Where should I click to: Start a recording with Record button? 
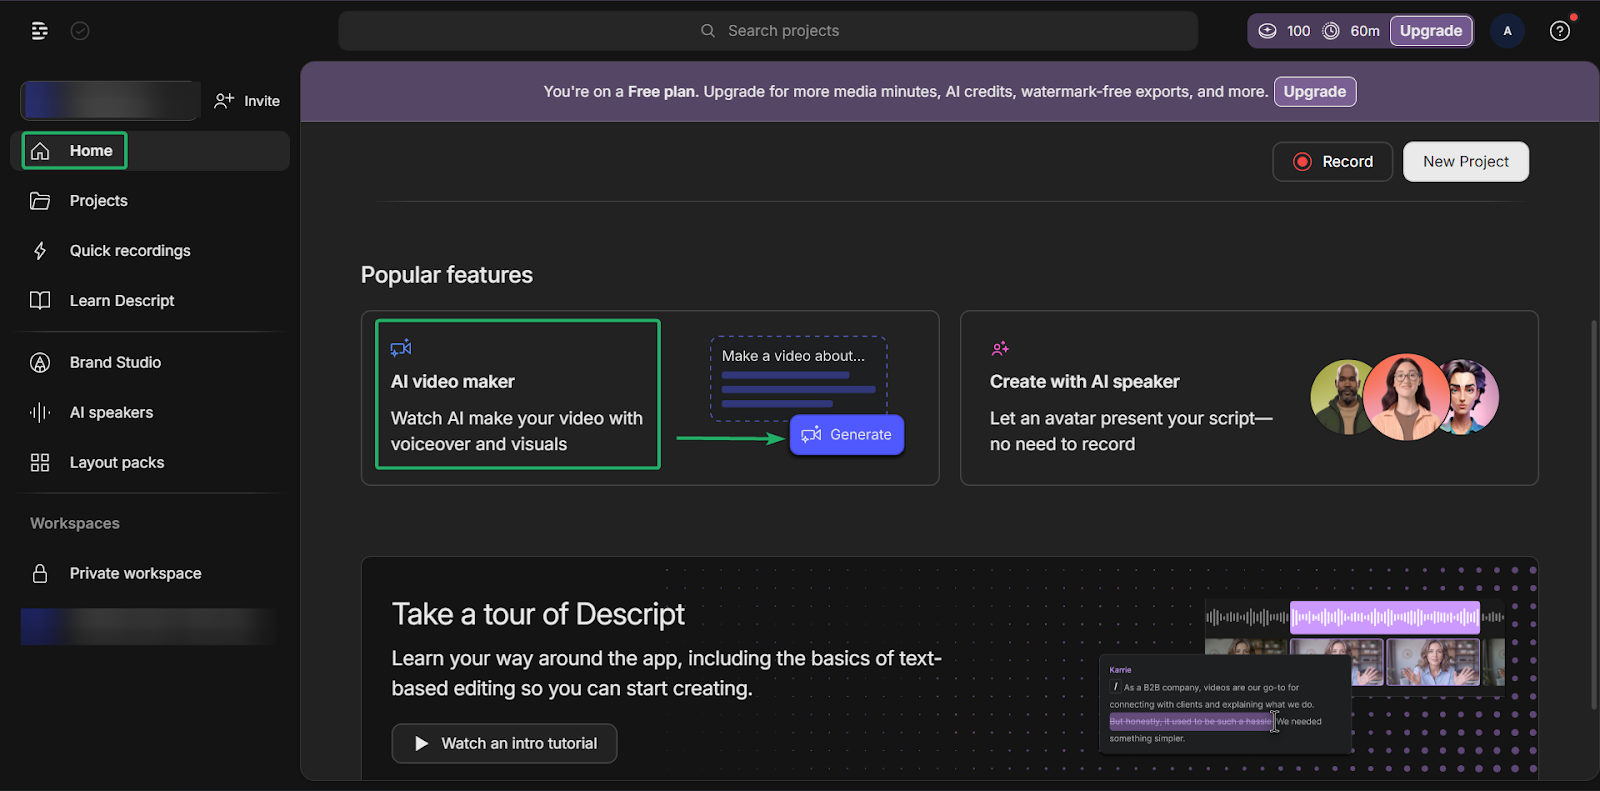point(1332,162)
